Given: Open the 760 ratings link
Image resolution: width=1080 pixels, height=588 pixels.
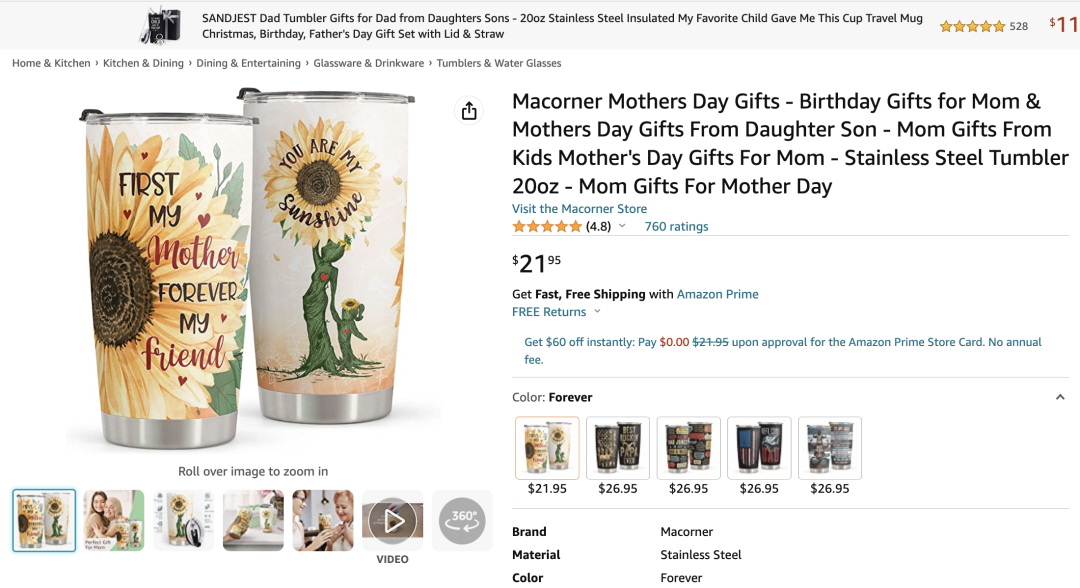Looking at the screenshot, I should [x=676, y=227].
